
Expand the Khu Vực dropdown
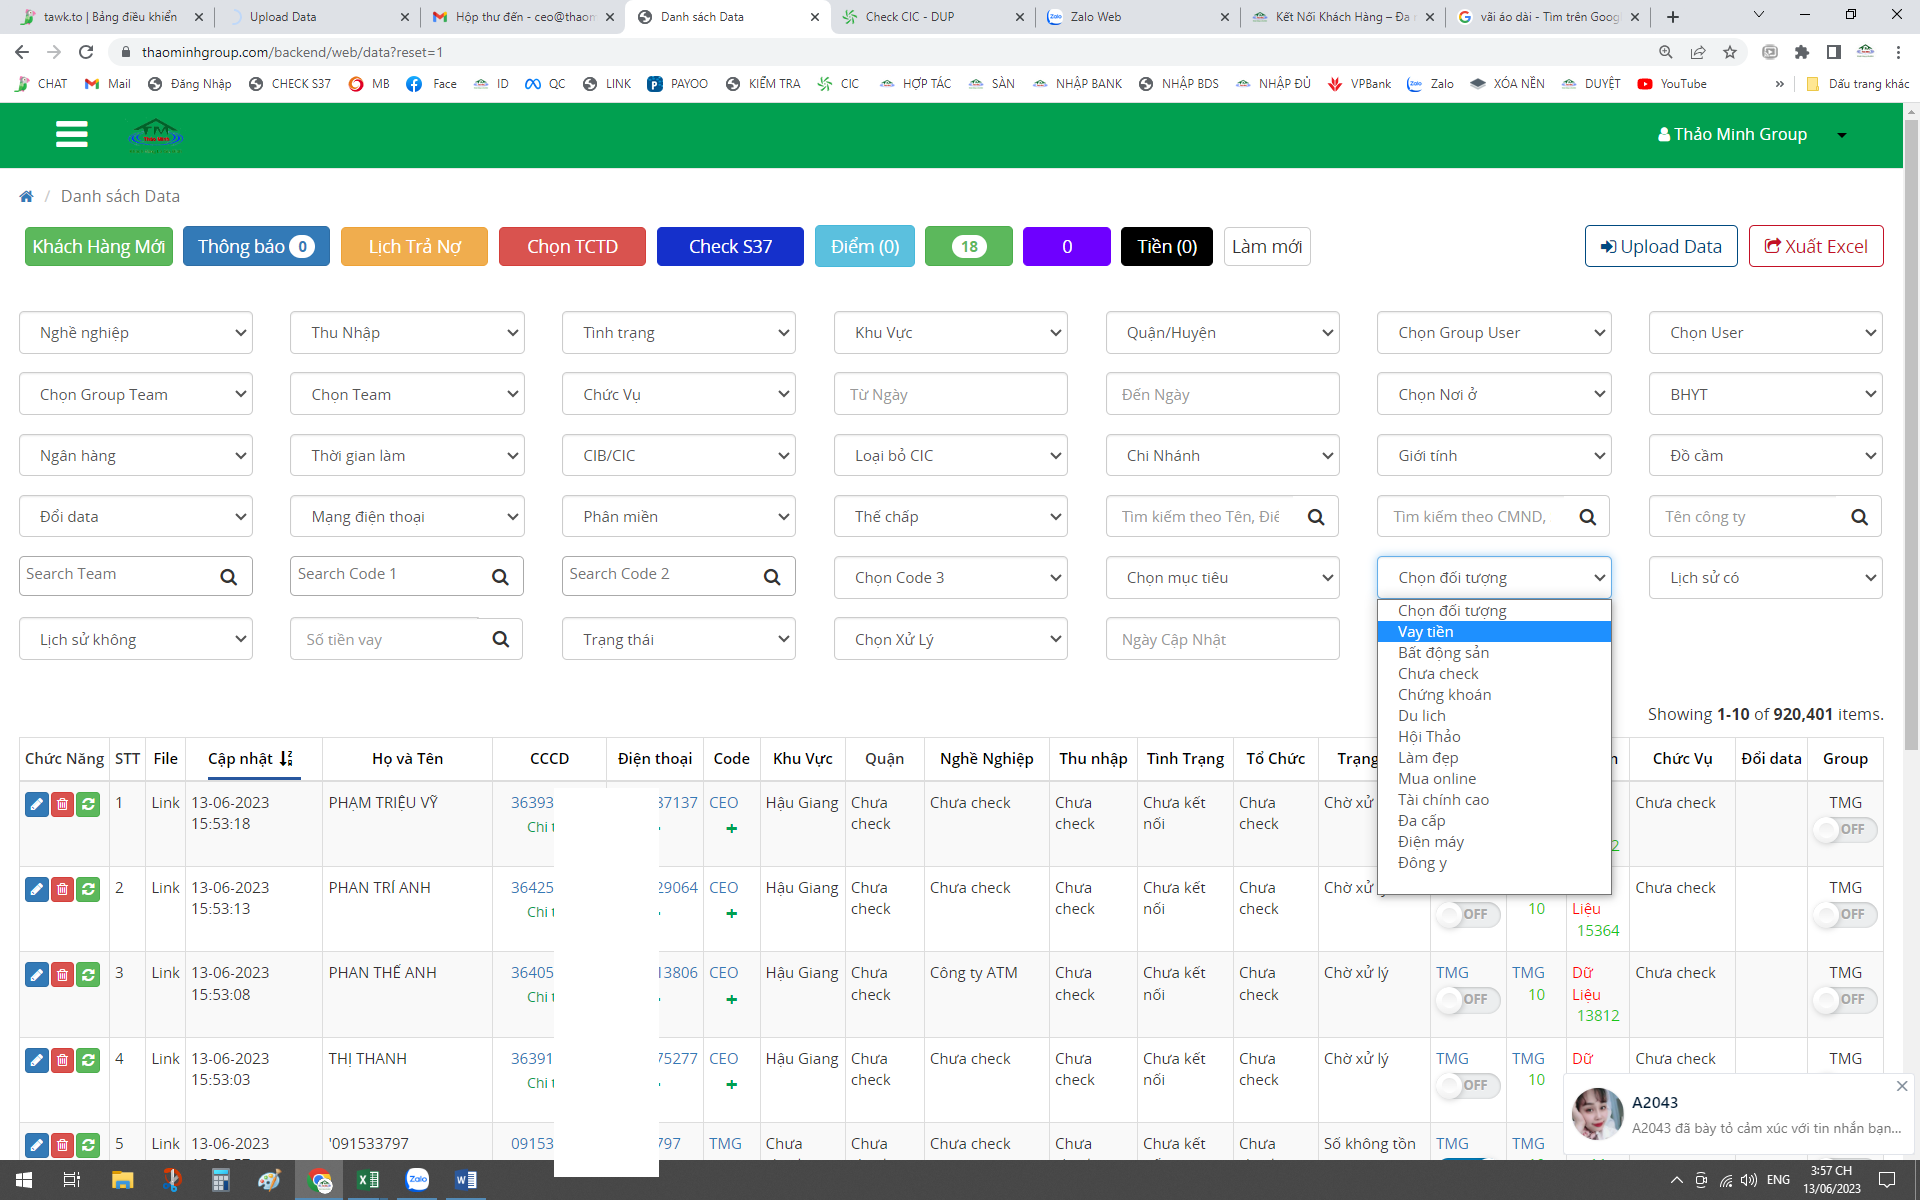pyautogui.click(x=951, y=333)
